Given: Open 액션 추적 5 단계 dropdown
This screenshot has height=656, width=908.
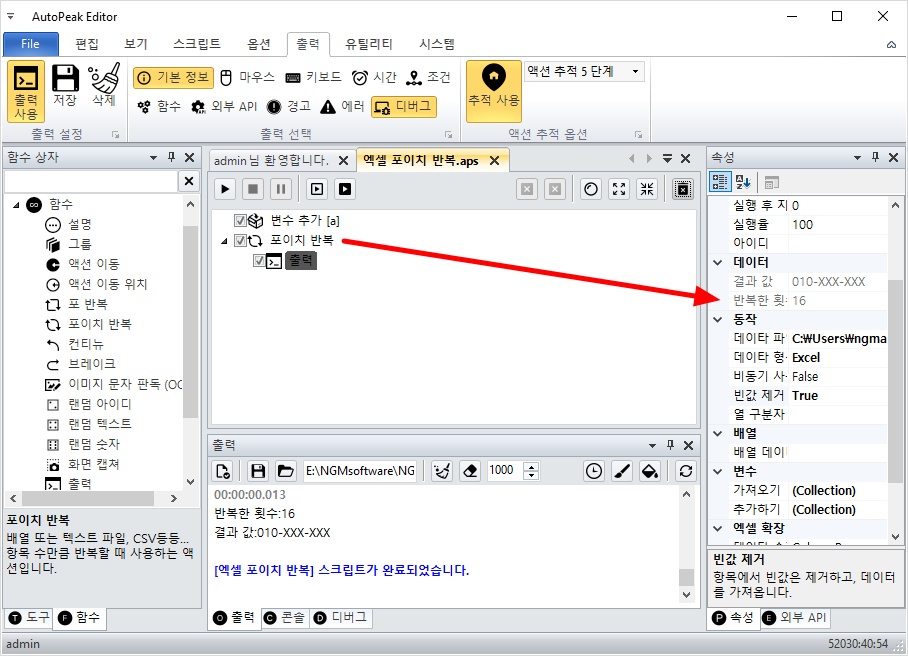Looking at the screenshot, I should pos(635,71).
